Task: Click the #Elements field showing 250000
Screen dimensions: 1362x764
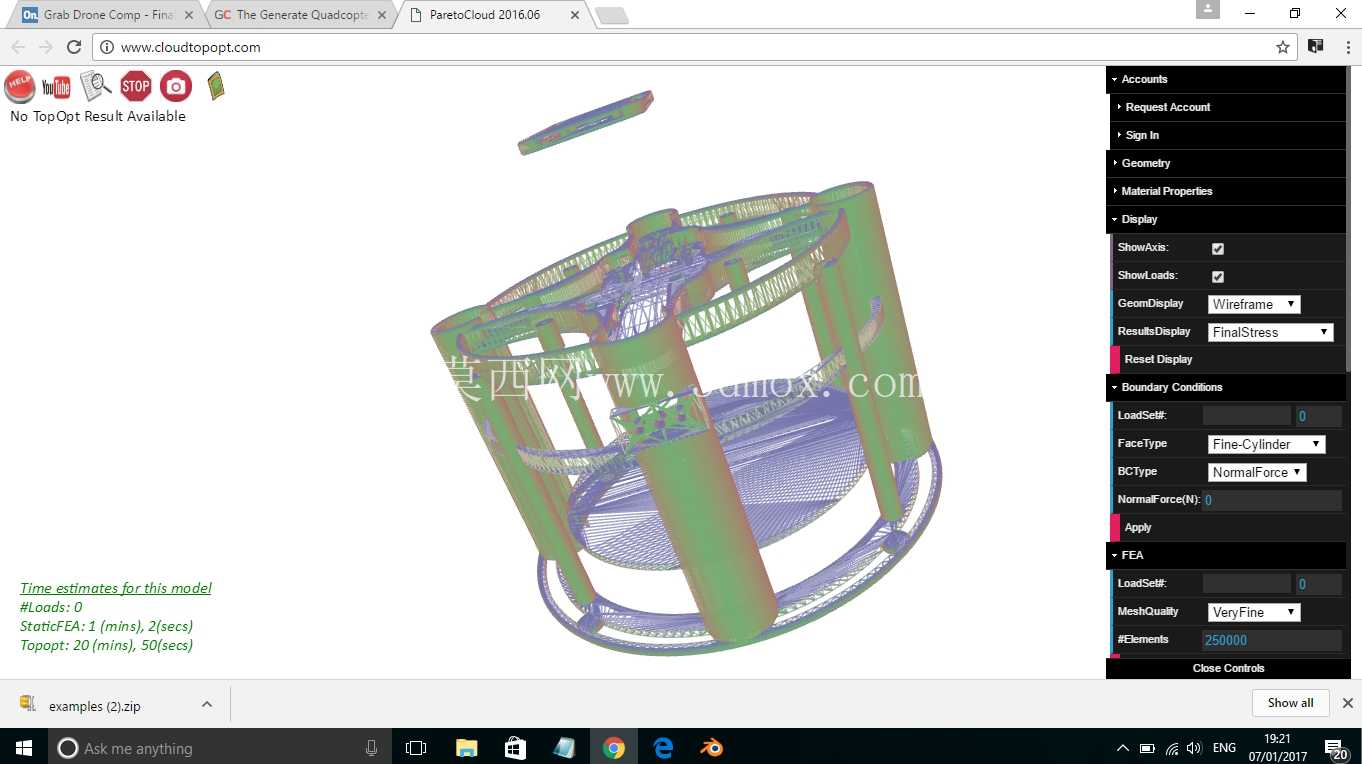Action: (x=1272, y=640)
